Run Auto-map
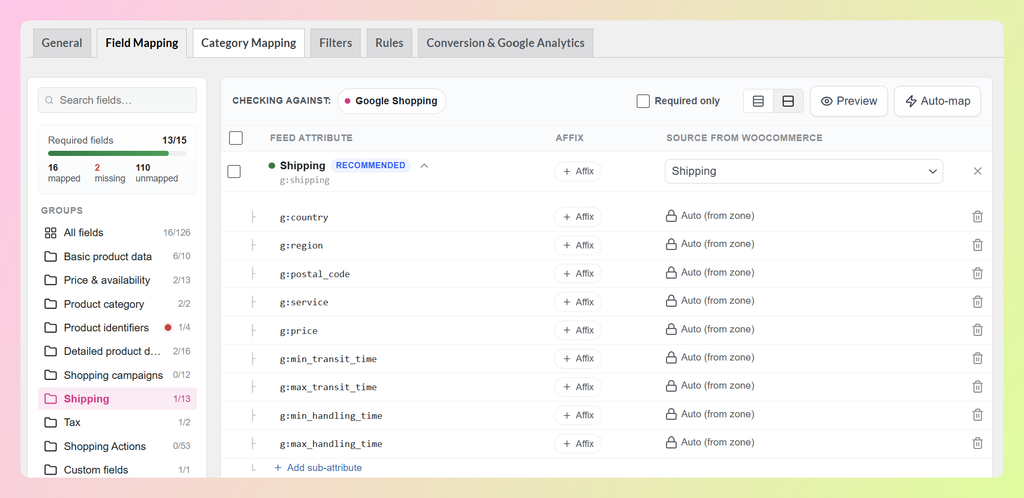Viewport: 1024px width, 498px height. pos(937,101)
